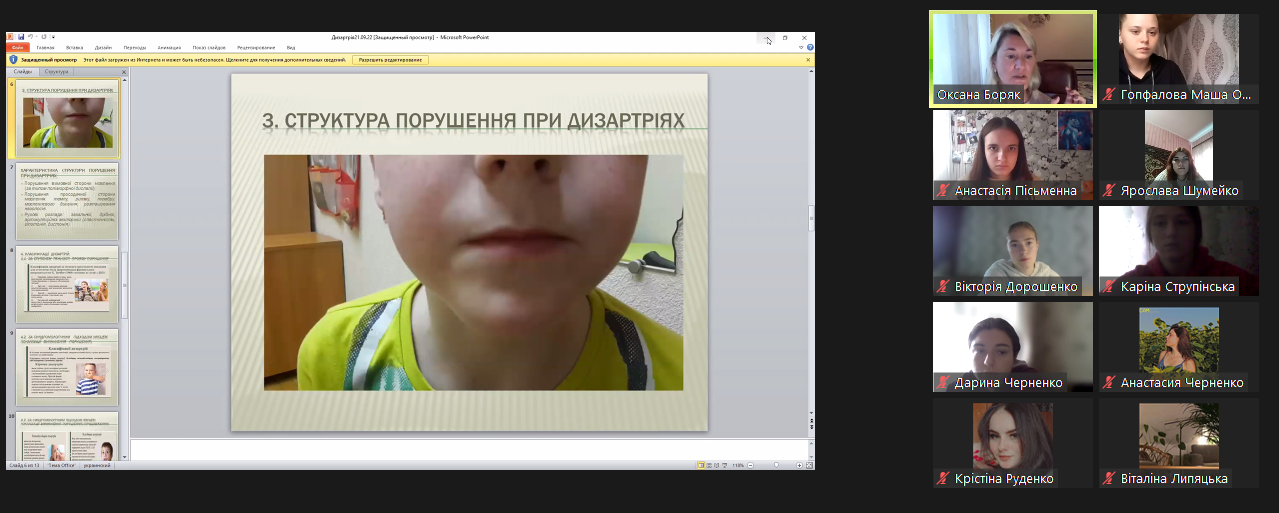Click muted microphone icon for Крістіна Руденко
The image size is (1279, 513).
coord(942,479)
